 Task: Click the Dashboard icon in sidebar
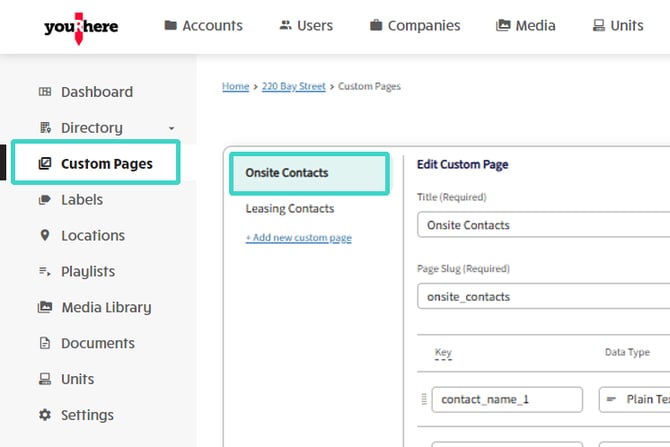(x=44, y=92)
